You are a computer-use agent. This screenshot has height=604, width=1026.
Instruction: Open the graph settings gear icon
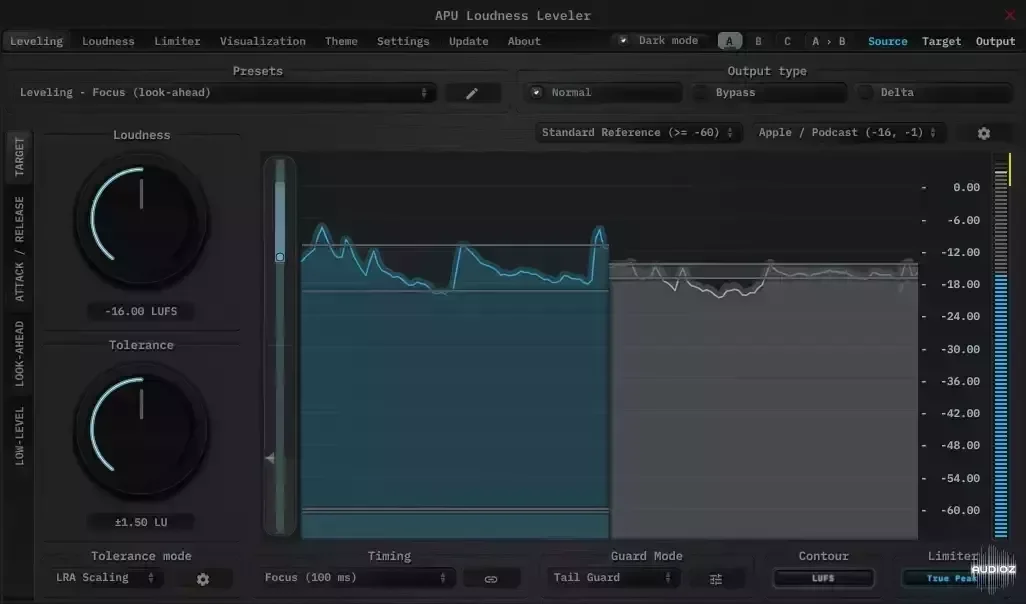click(x=983, y=133)
